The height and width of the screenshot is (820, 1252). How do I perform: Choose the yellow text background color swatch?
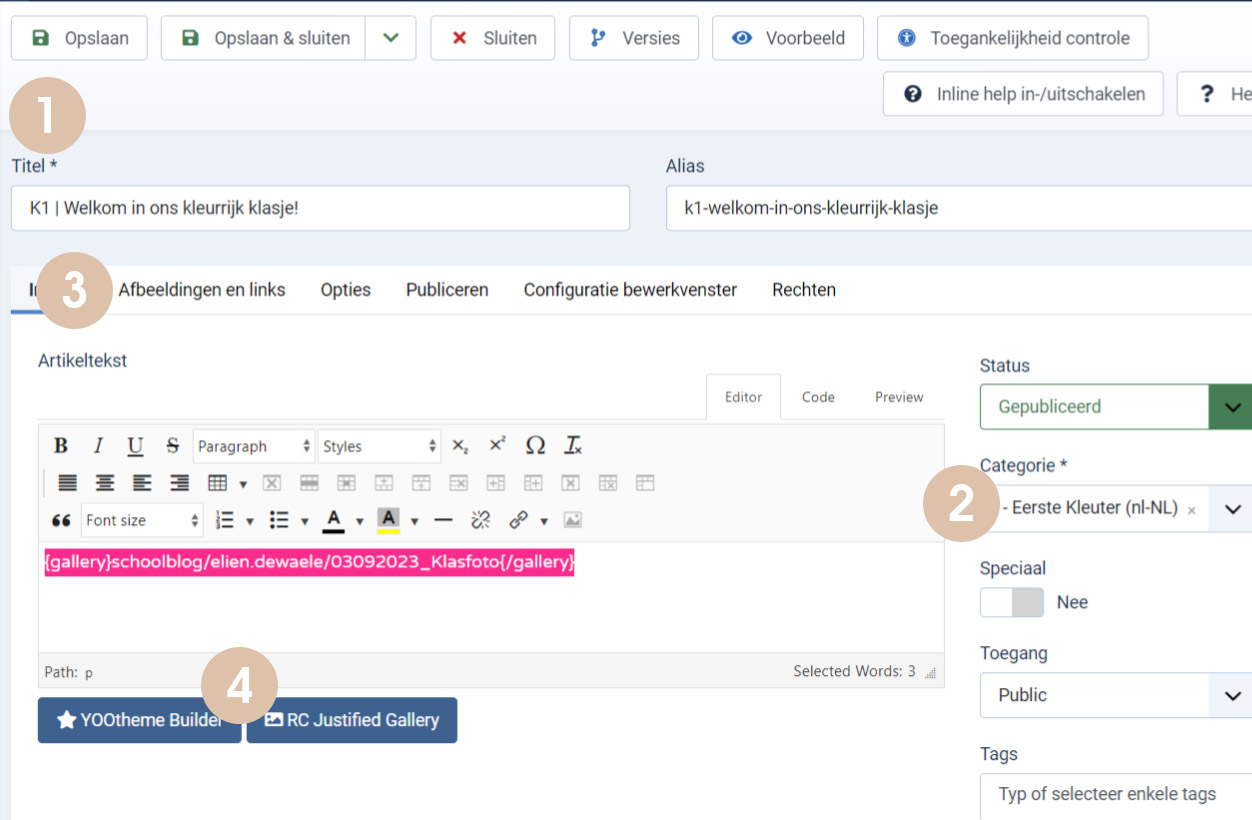388,520
